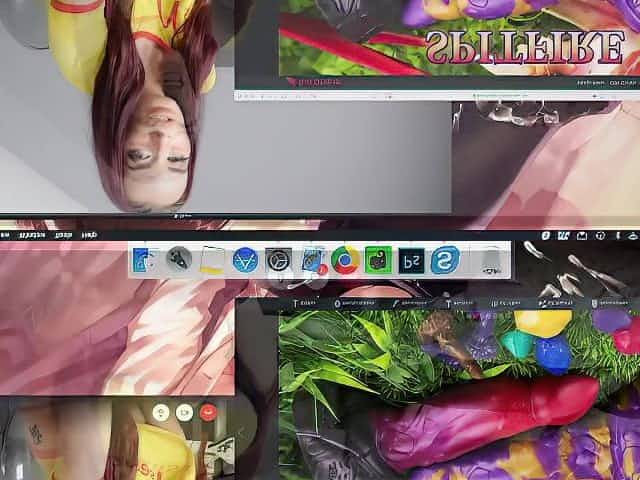Launch Photoshop from the dock
This screenshot has height=480, width=640.
coord(411,261)
